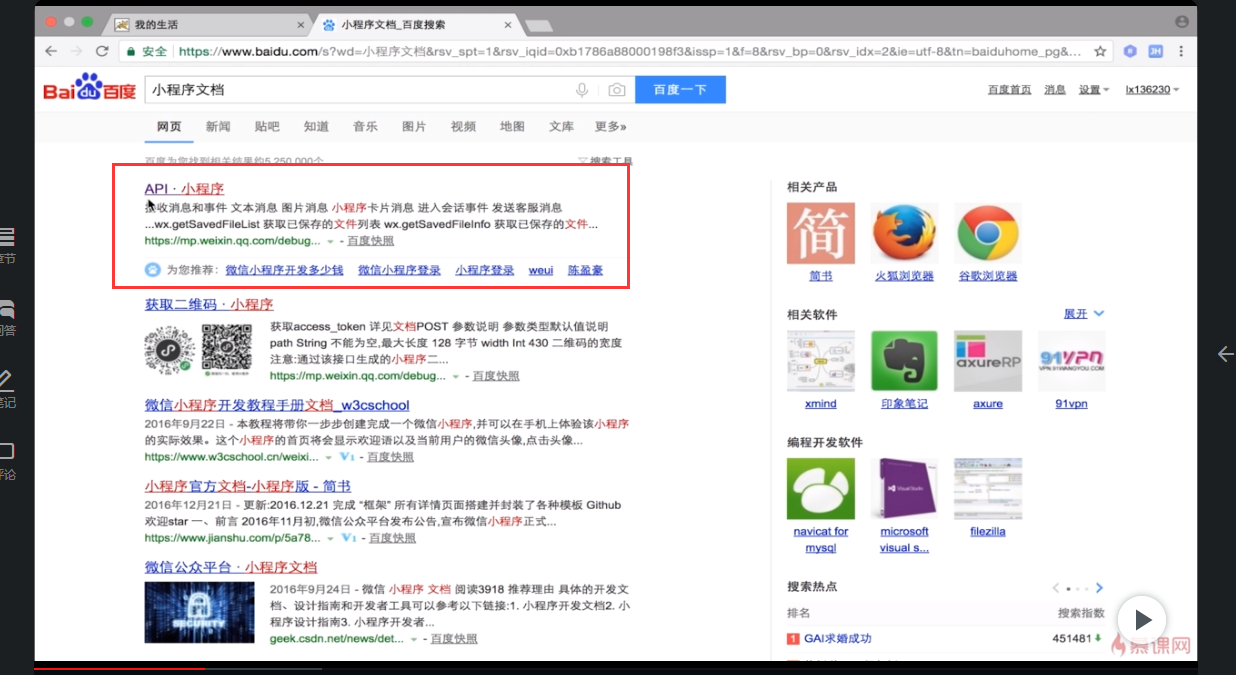1236x675 pixels.
Task: Click the Chrome profile avatar icon
Action: (x=1181, y=21)
